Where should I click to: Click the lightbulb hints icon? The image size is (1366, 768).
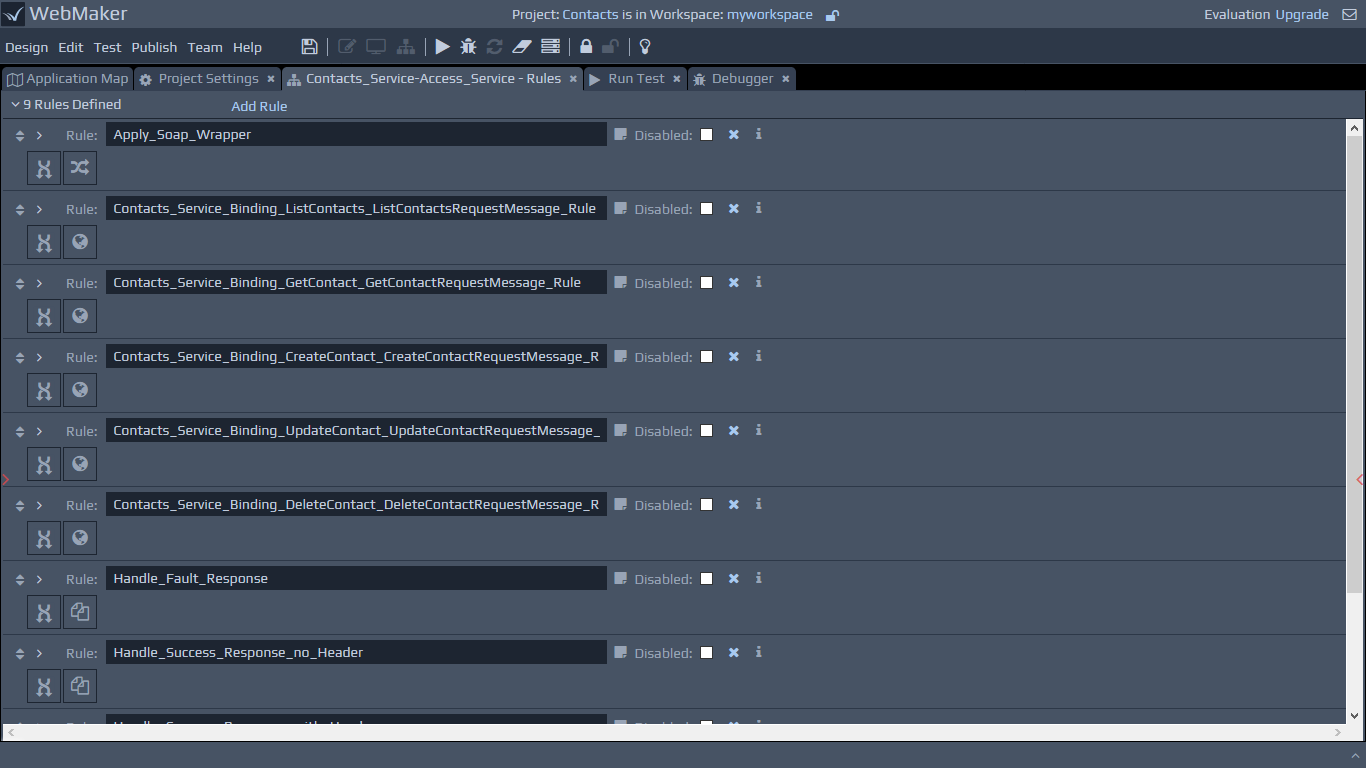tap(645, 47)
